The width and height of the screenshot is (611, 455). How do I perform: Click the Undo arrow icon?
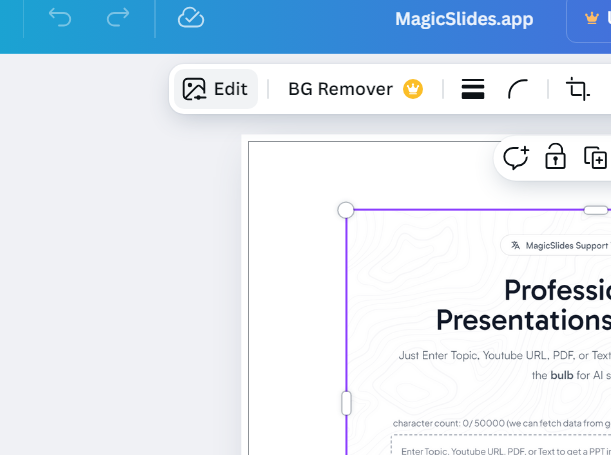coord(60,18)
